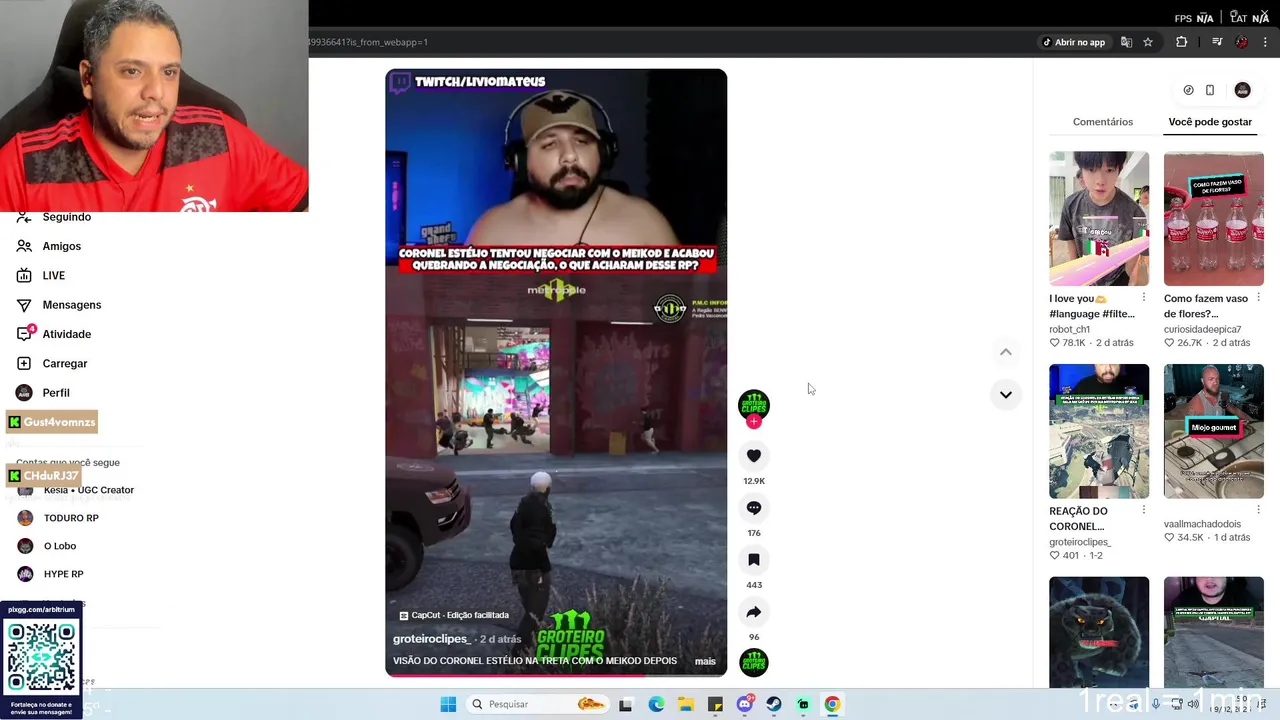1280x720 pixels.
Task: Open LIVE in the sidebar
Action: (54, 275)
